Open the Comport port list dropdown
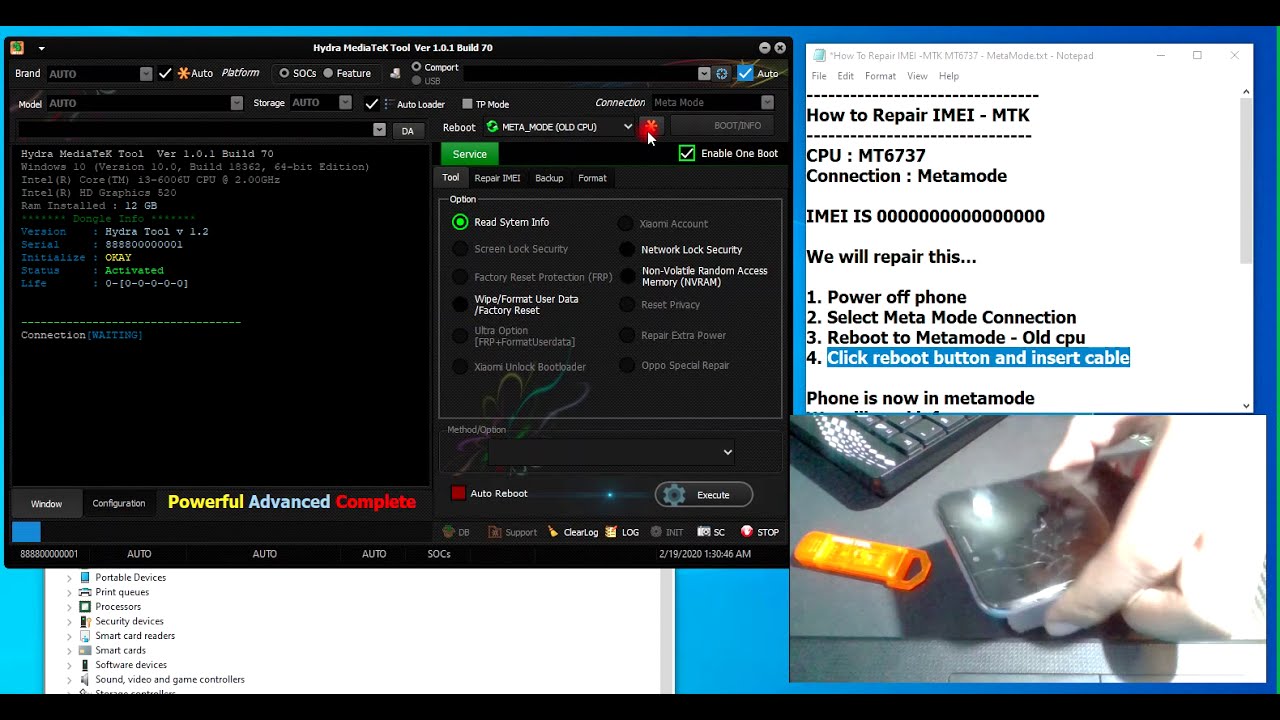The image size is (1280, 720). (x=704, y=74)
